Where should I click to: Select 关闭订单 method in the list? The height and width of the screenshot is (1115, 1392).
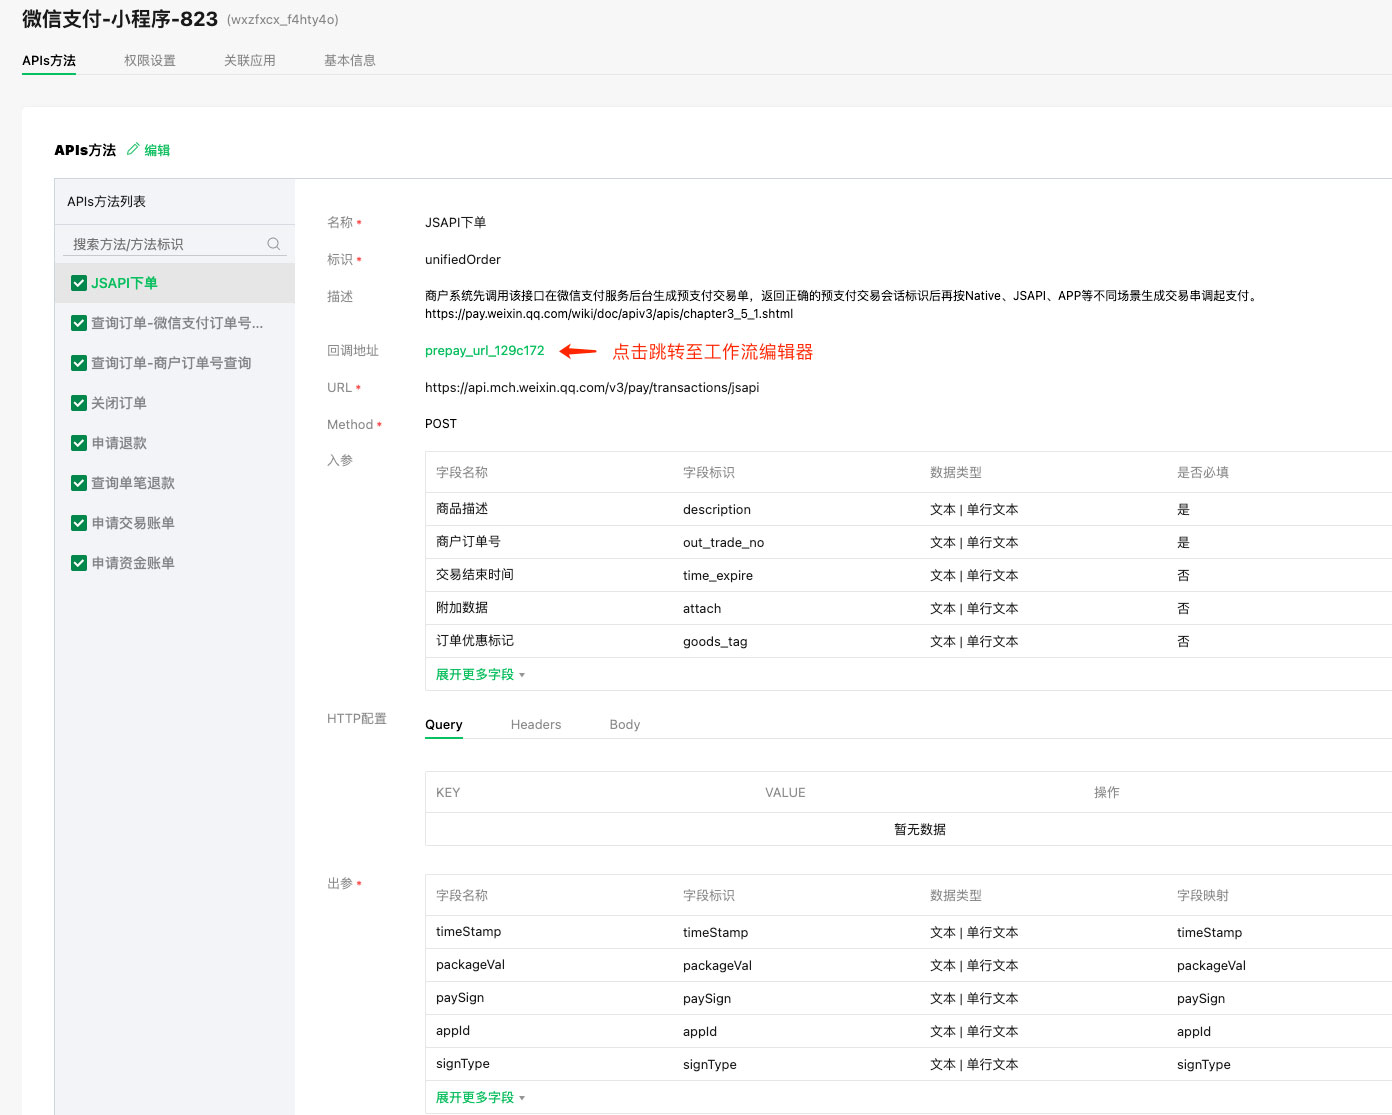click(x=119, y=403)
